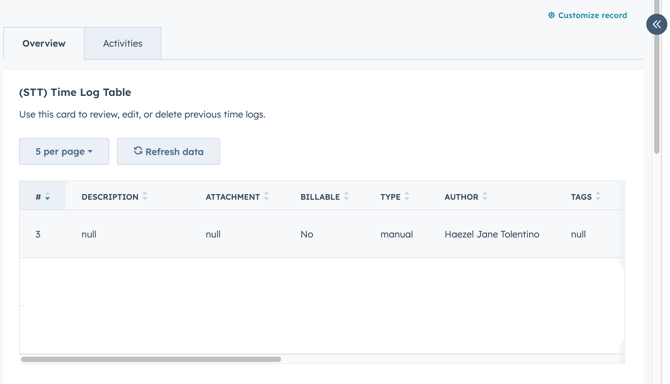This screenshot has width=670, height=384.
Task: Select row number 3 cell
Action: point(38,234)
